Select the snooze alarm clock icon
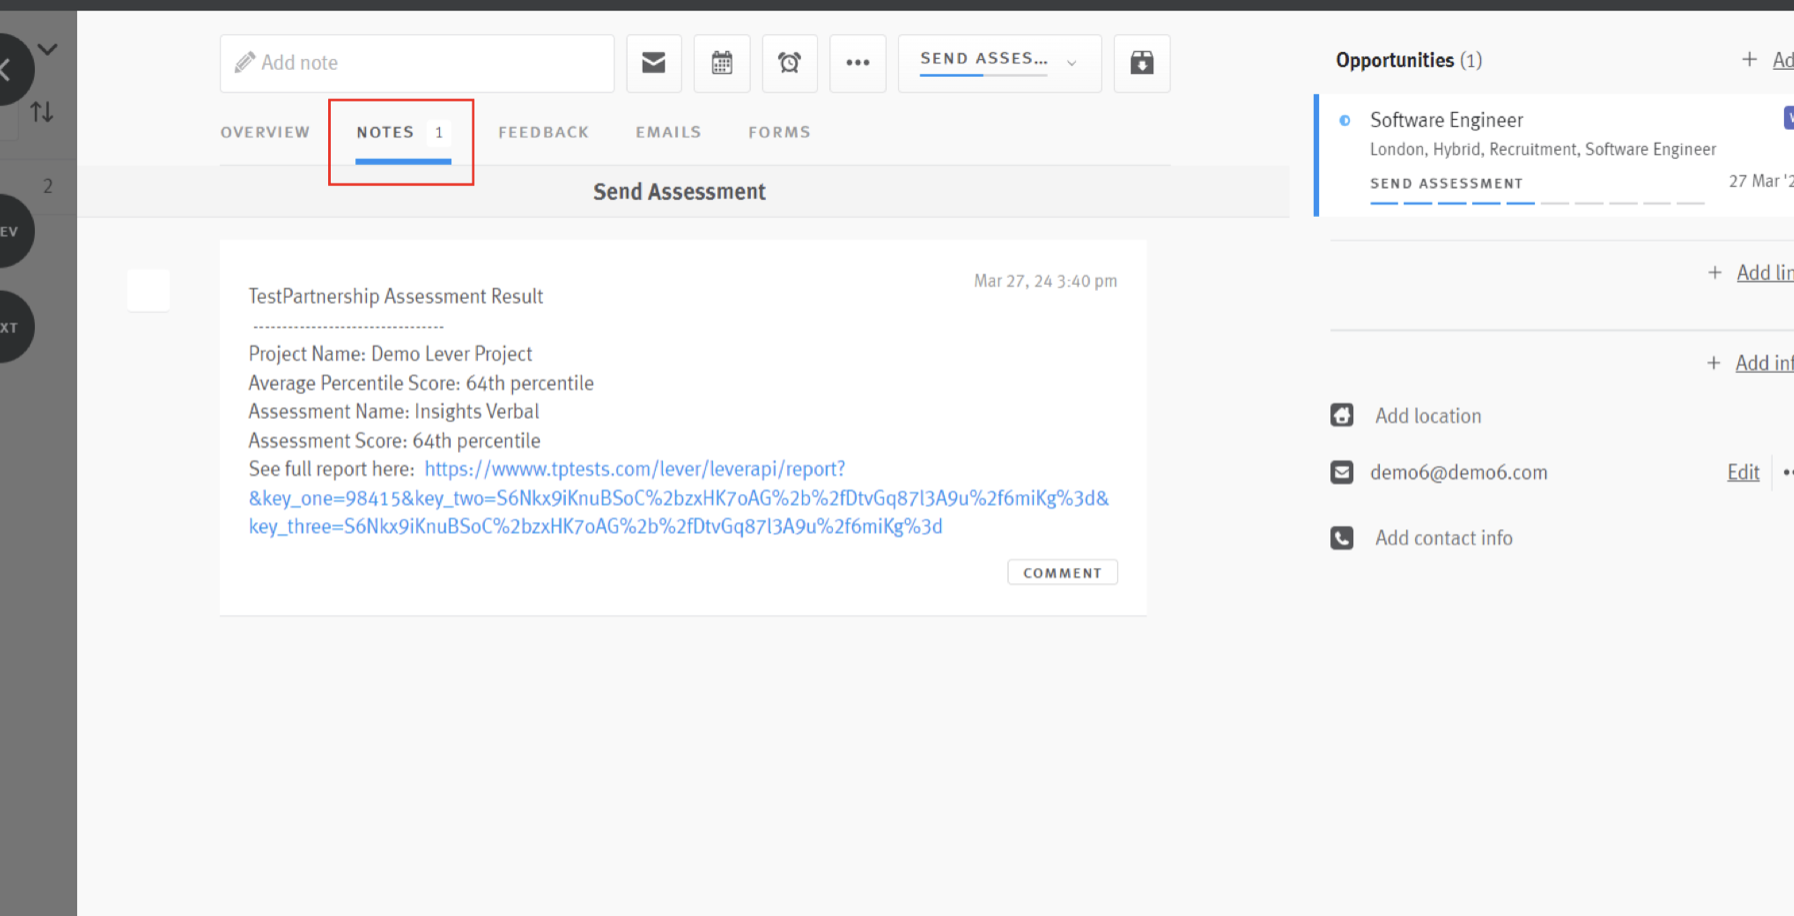Screen dimensions: 1794x916 (x=790, y=62)
